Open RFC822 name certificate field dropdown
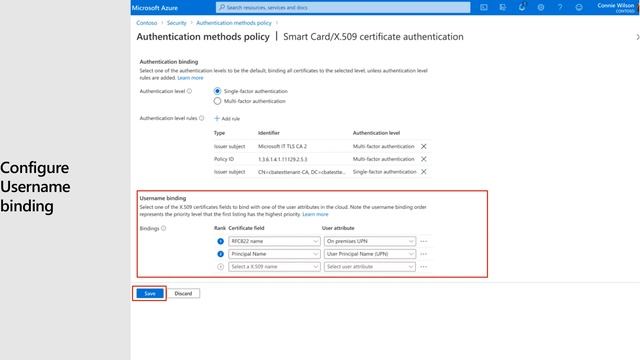640x360 pixels. click(x=274, y=241)
